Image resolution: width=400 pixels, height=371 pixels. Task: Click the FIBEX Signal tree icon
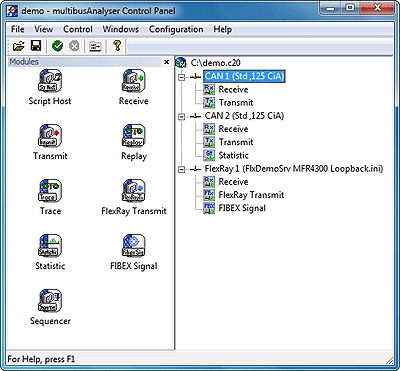pos(209,208)
